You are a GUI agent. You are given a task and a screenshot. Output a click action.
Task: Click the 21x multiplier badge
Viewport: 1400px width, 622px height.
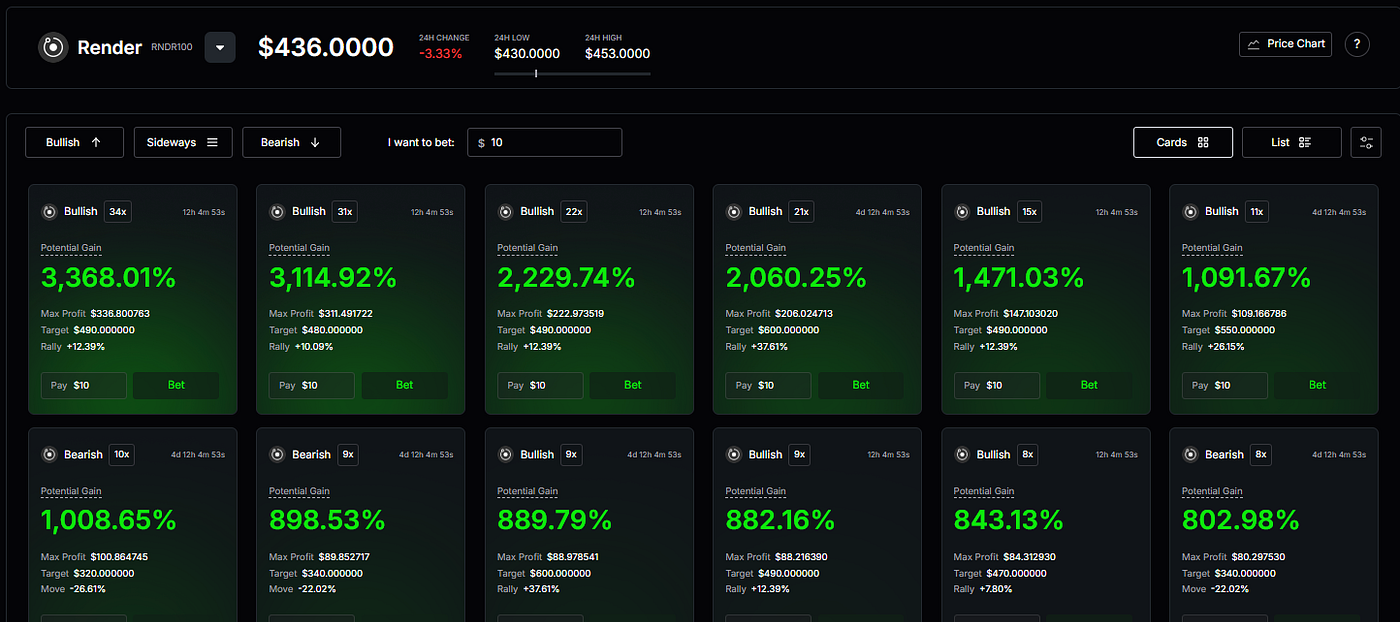coord(802,211)
